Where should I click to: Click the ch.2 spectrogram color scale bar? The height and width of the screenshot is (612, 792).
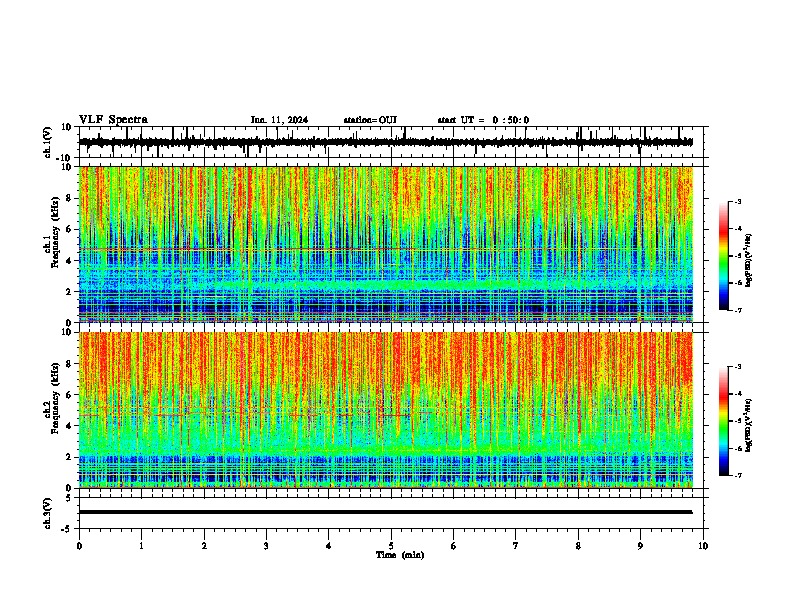[x=724, y=421]
